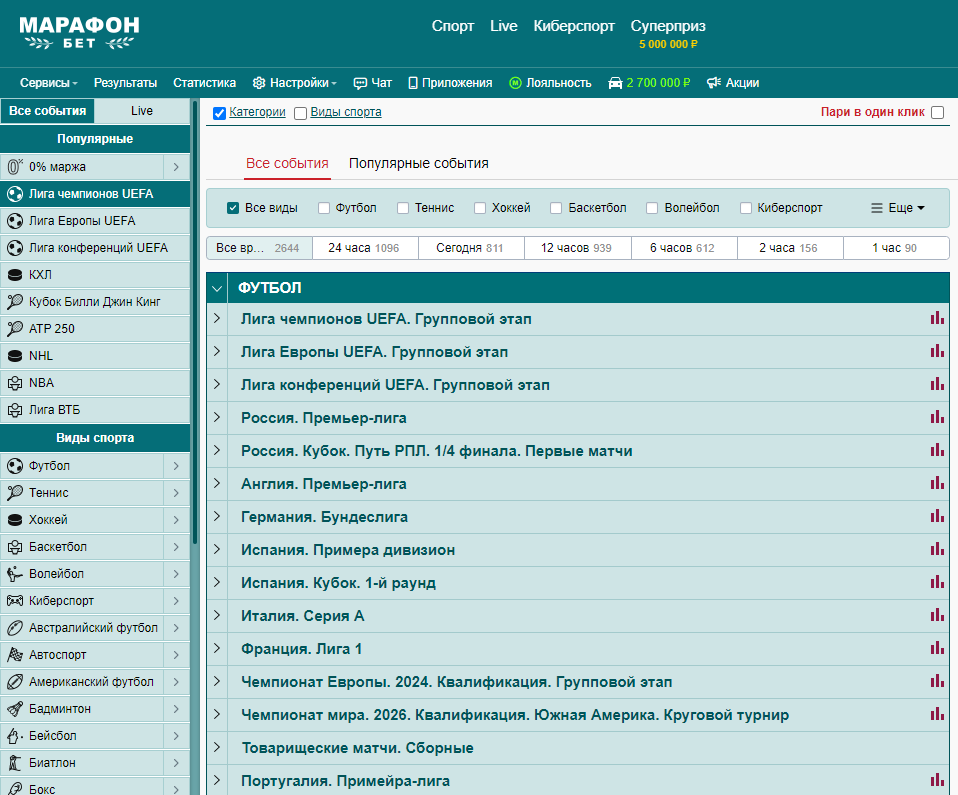Viewport: 958px width, 795px height.
Task: Expand Лига Европы UEFA. Групповой этап row
Action: [217, 352]
